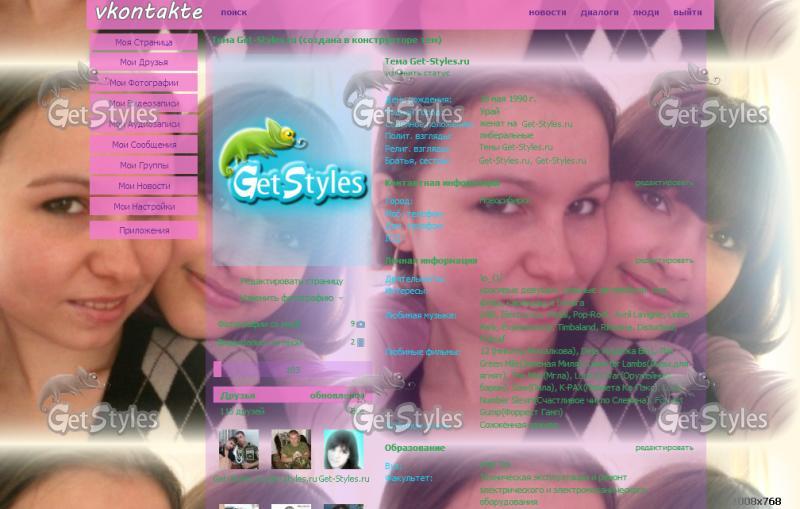
Task: Open диалоги in the top navigation
Action: [599, 12]
